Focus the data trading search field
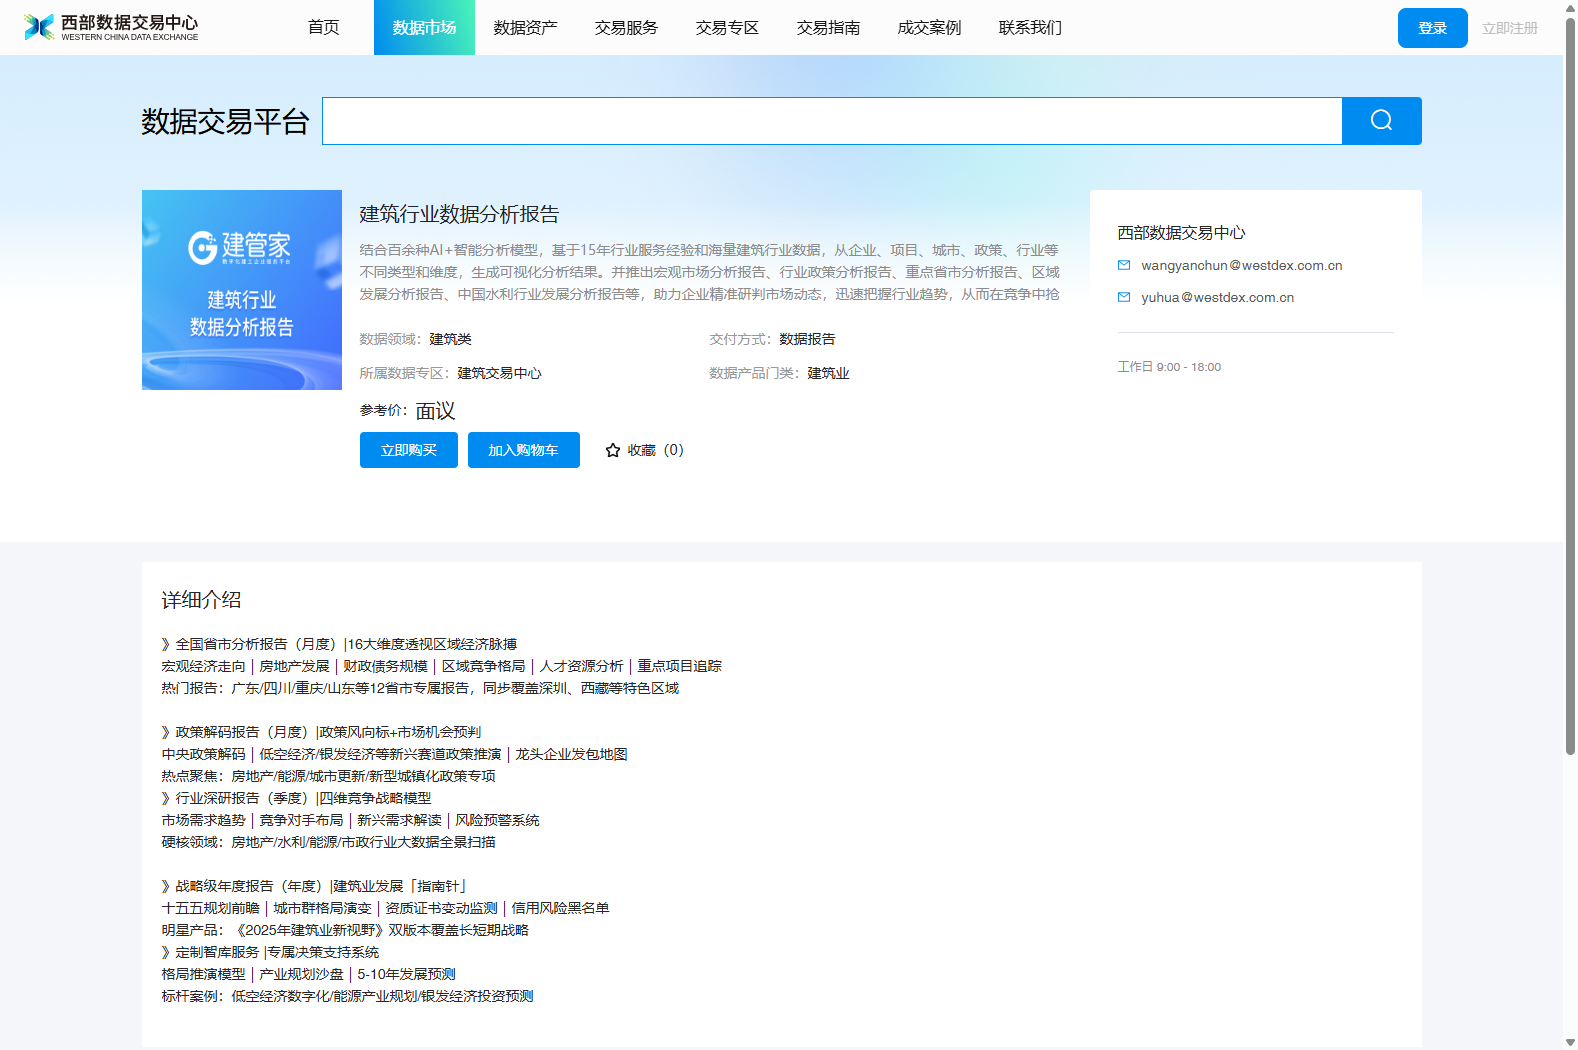The width and height of the screenshot is (1578, 1050). [832, 121]
